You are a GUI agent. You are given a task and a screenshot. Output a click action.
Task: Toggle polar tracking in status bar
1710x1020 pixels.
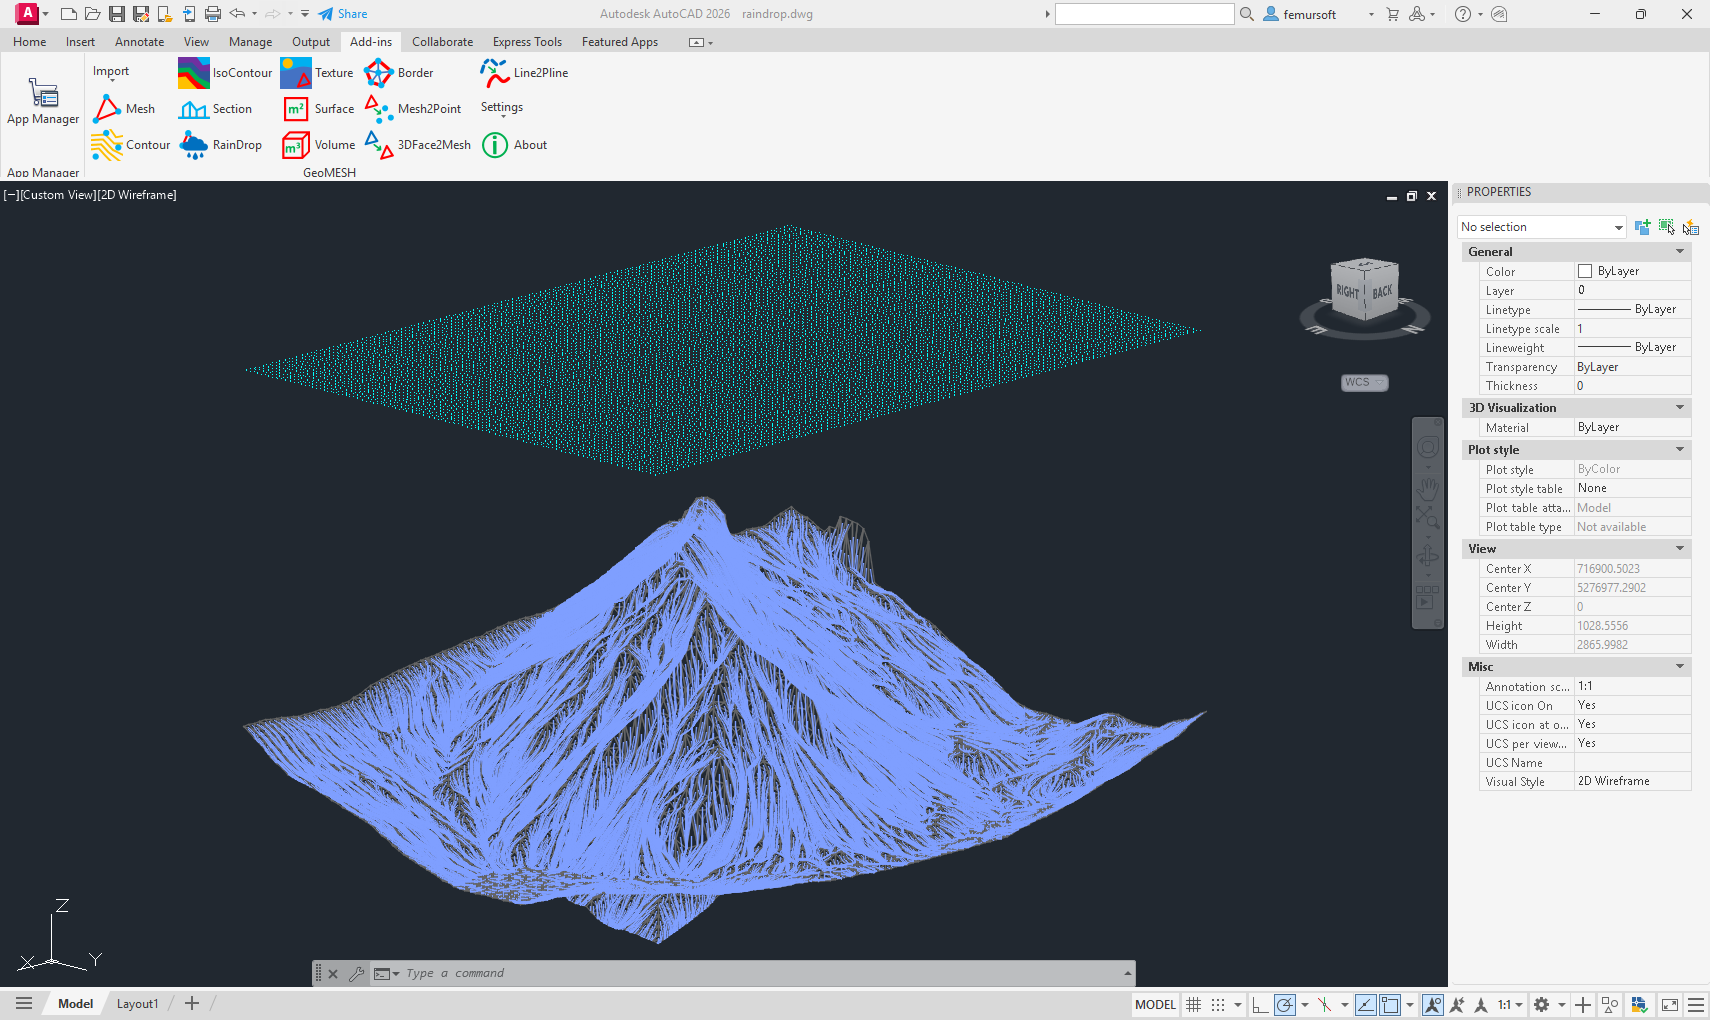[1285, 1005]
